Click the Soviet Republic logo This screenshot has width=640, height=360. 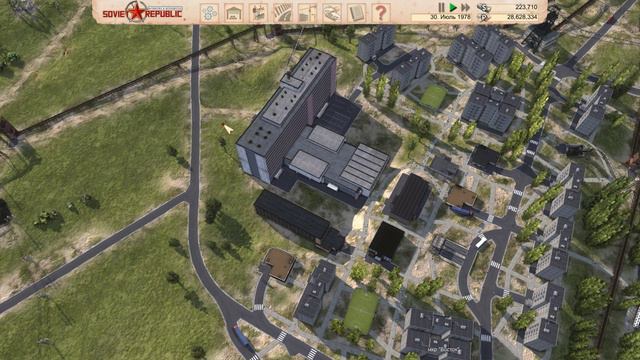142,12
